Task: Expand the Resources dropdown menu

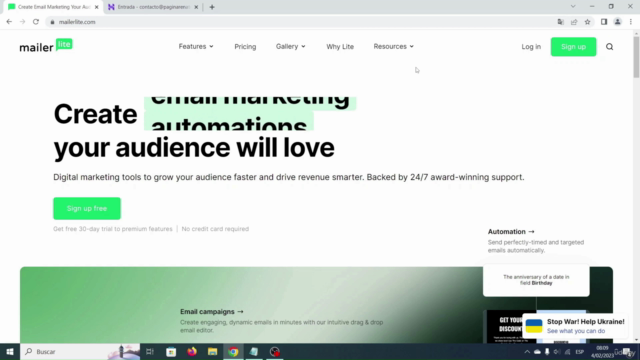Action: click(393, 47)
